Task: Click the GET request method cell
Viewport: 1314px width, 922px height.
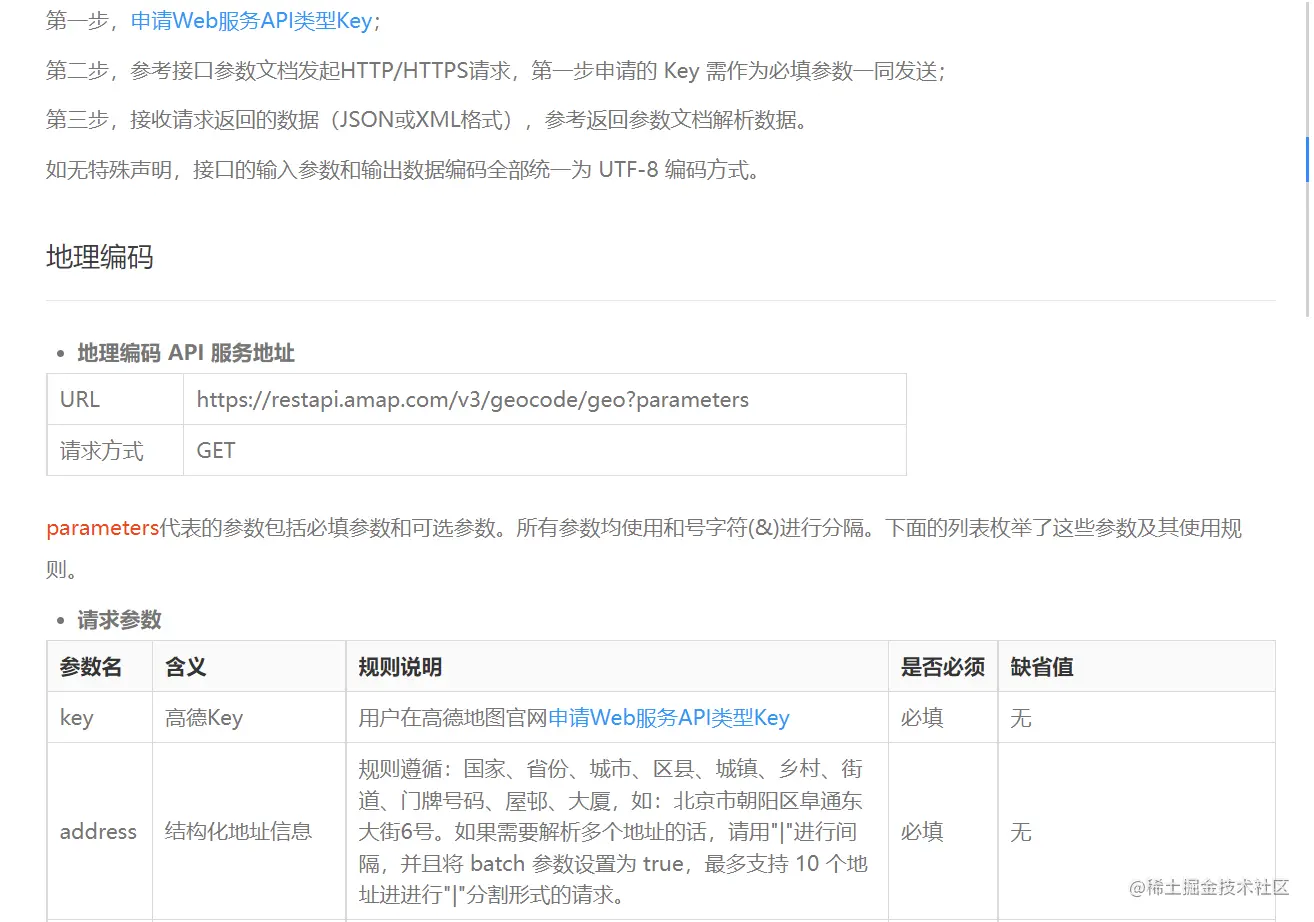Action: coord(215,451)
